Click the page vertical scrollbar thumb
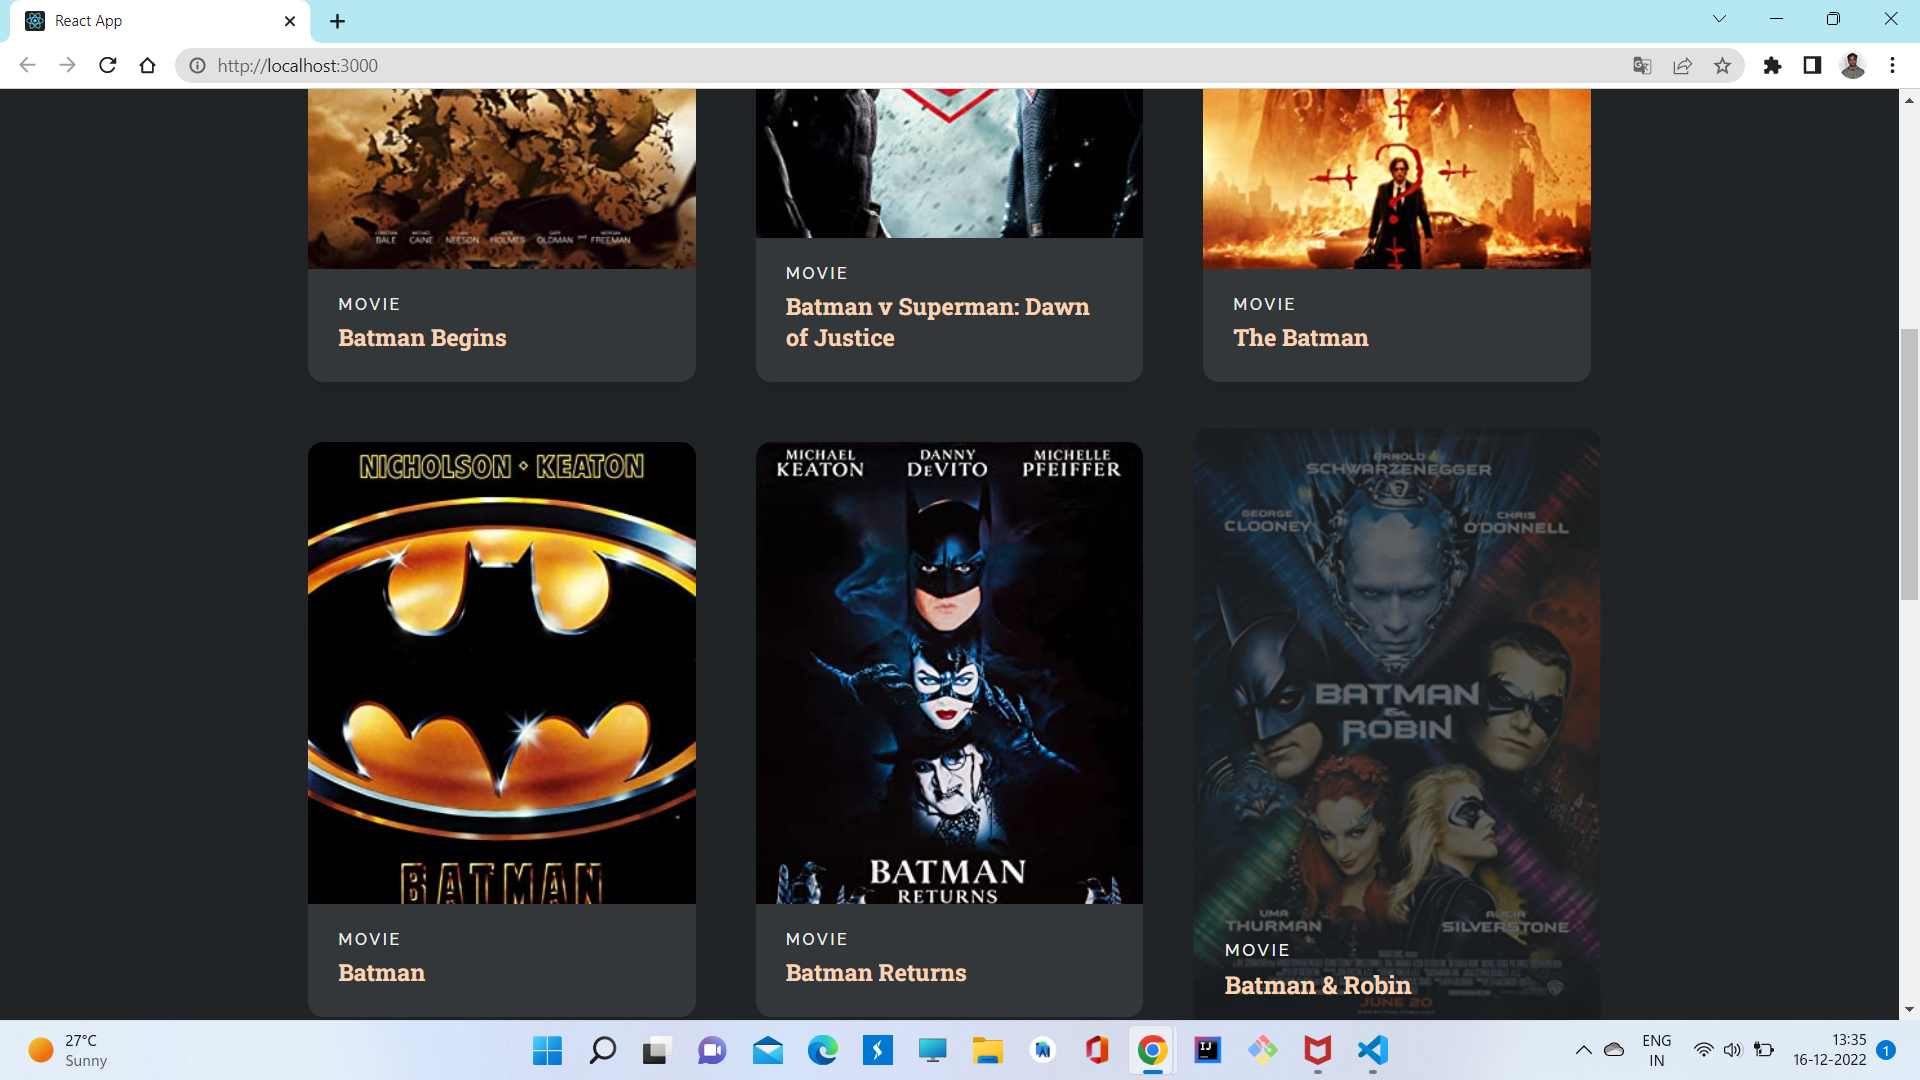 [1909, 464]
